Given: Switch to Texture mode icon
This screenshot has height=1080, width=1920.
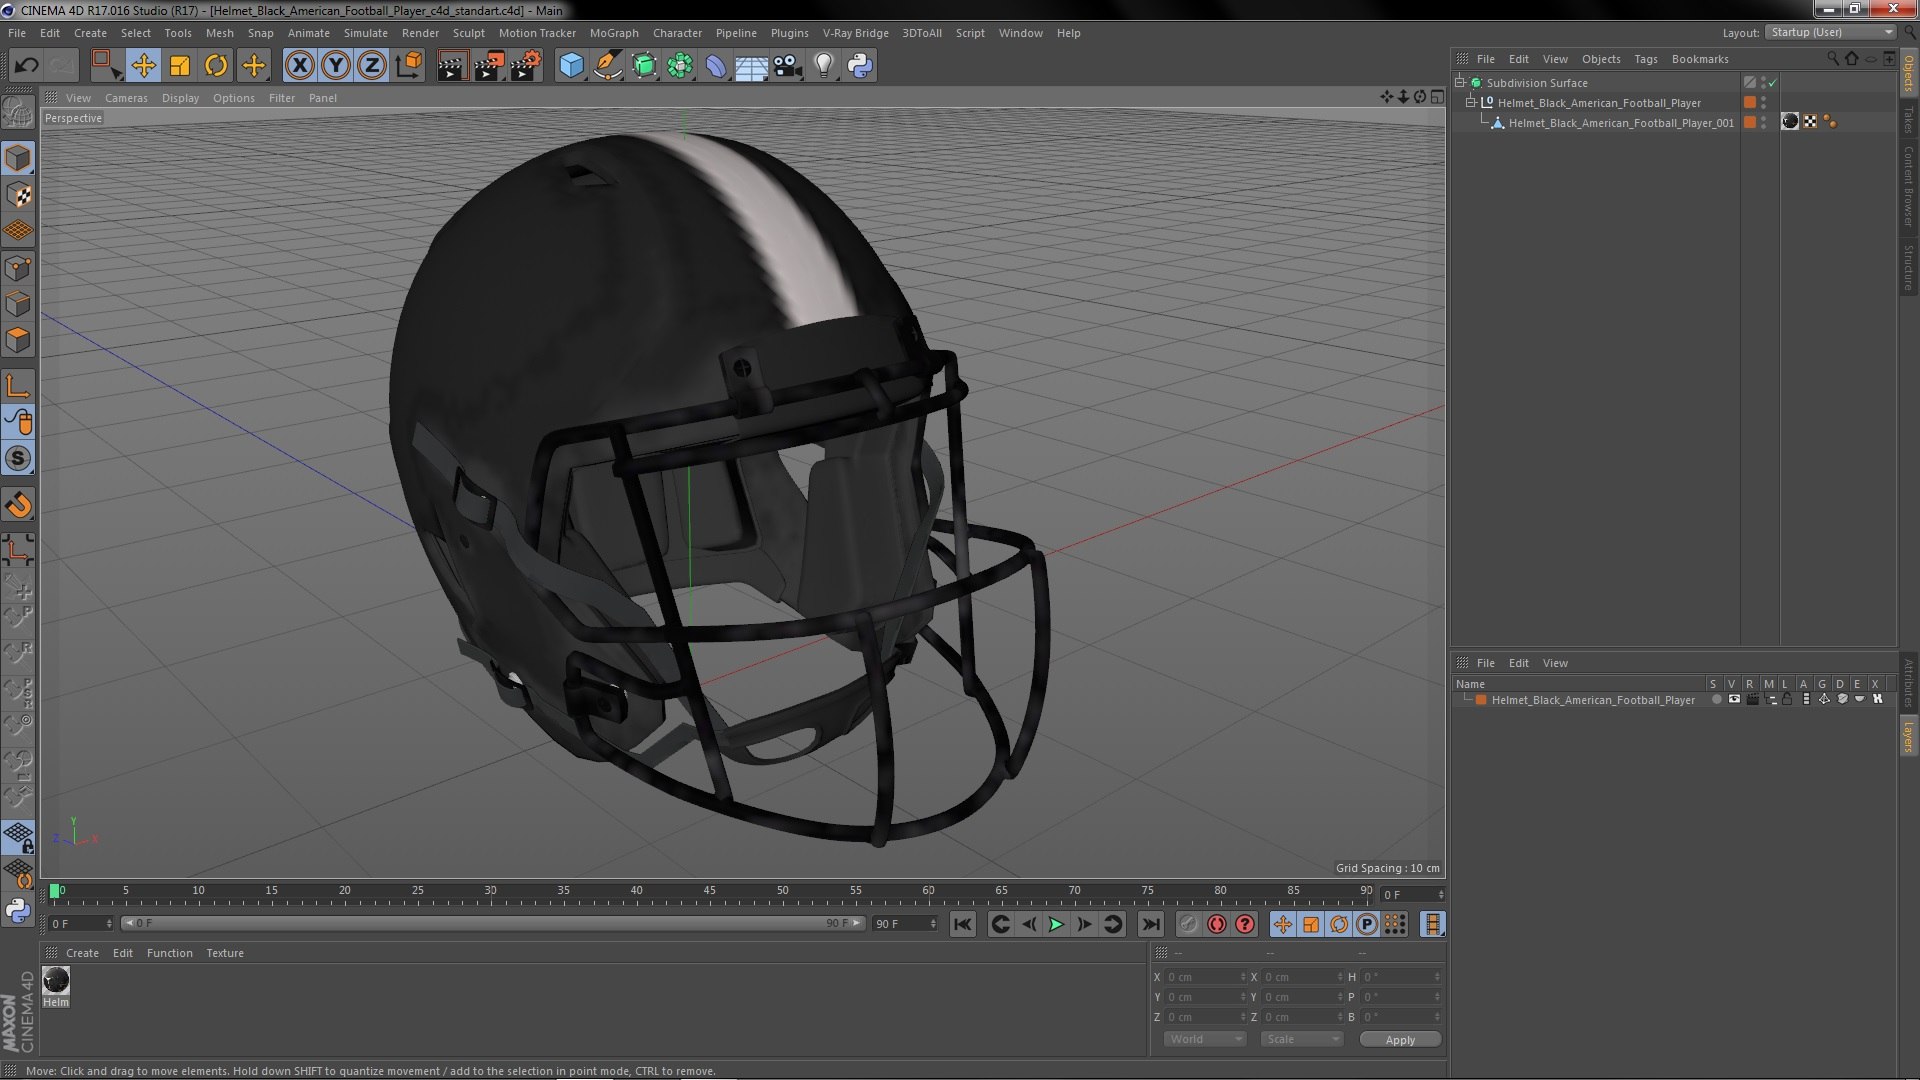Looking at the screenshot, I should pos(18,195).
